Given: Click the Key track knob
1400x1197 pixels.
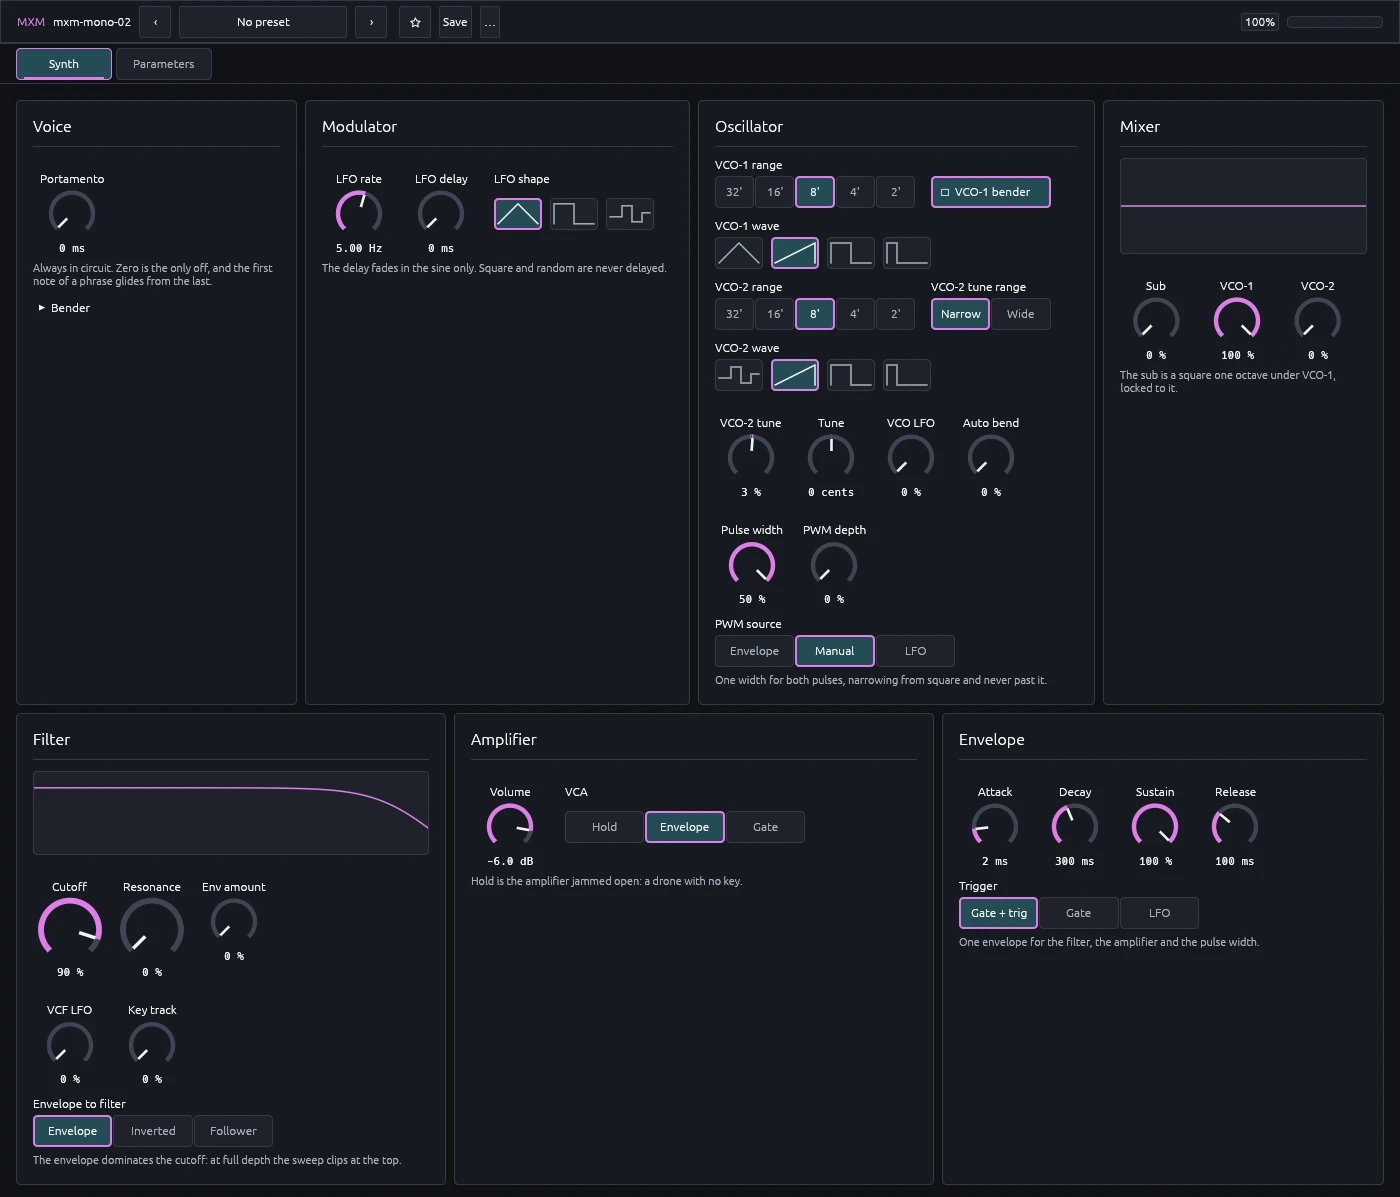Looking at the screenshot, I should (152, 1044).
